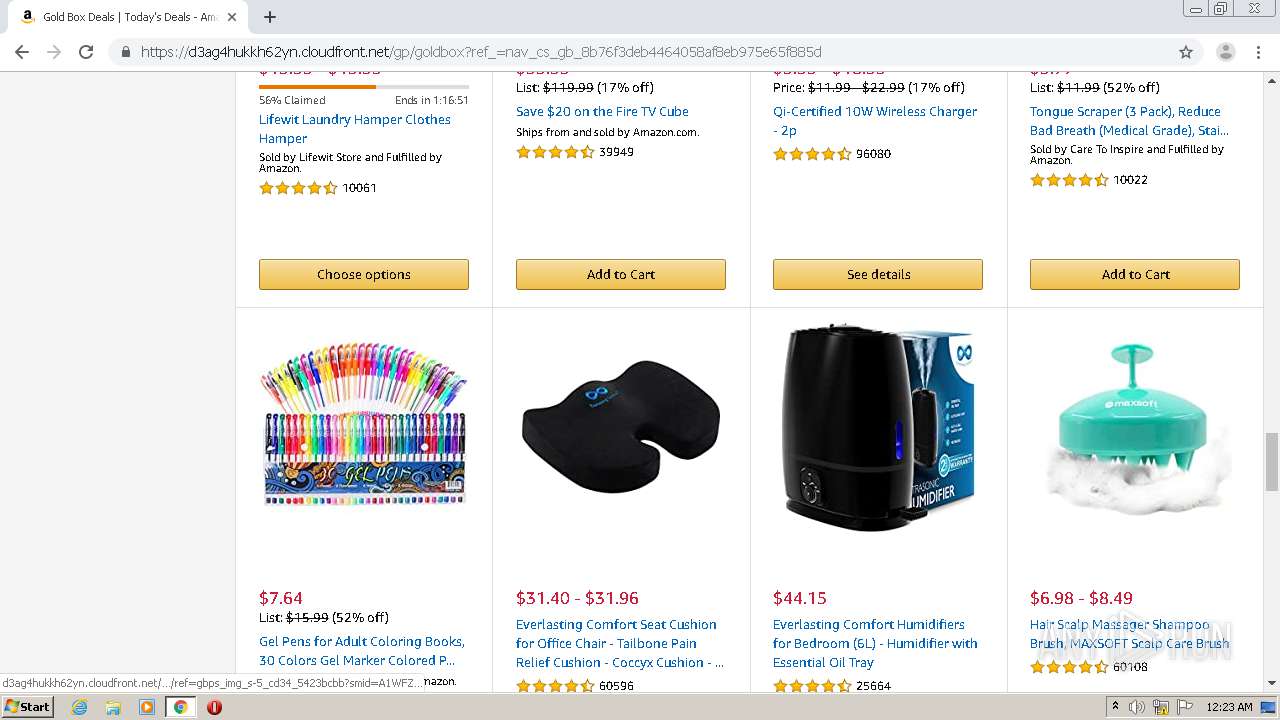Screen dimensions: 1280x720
Task: Launch Internet Explorer from the taskbar
Action: point(80,707)
